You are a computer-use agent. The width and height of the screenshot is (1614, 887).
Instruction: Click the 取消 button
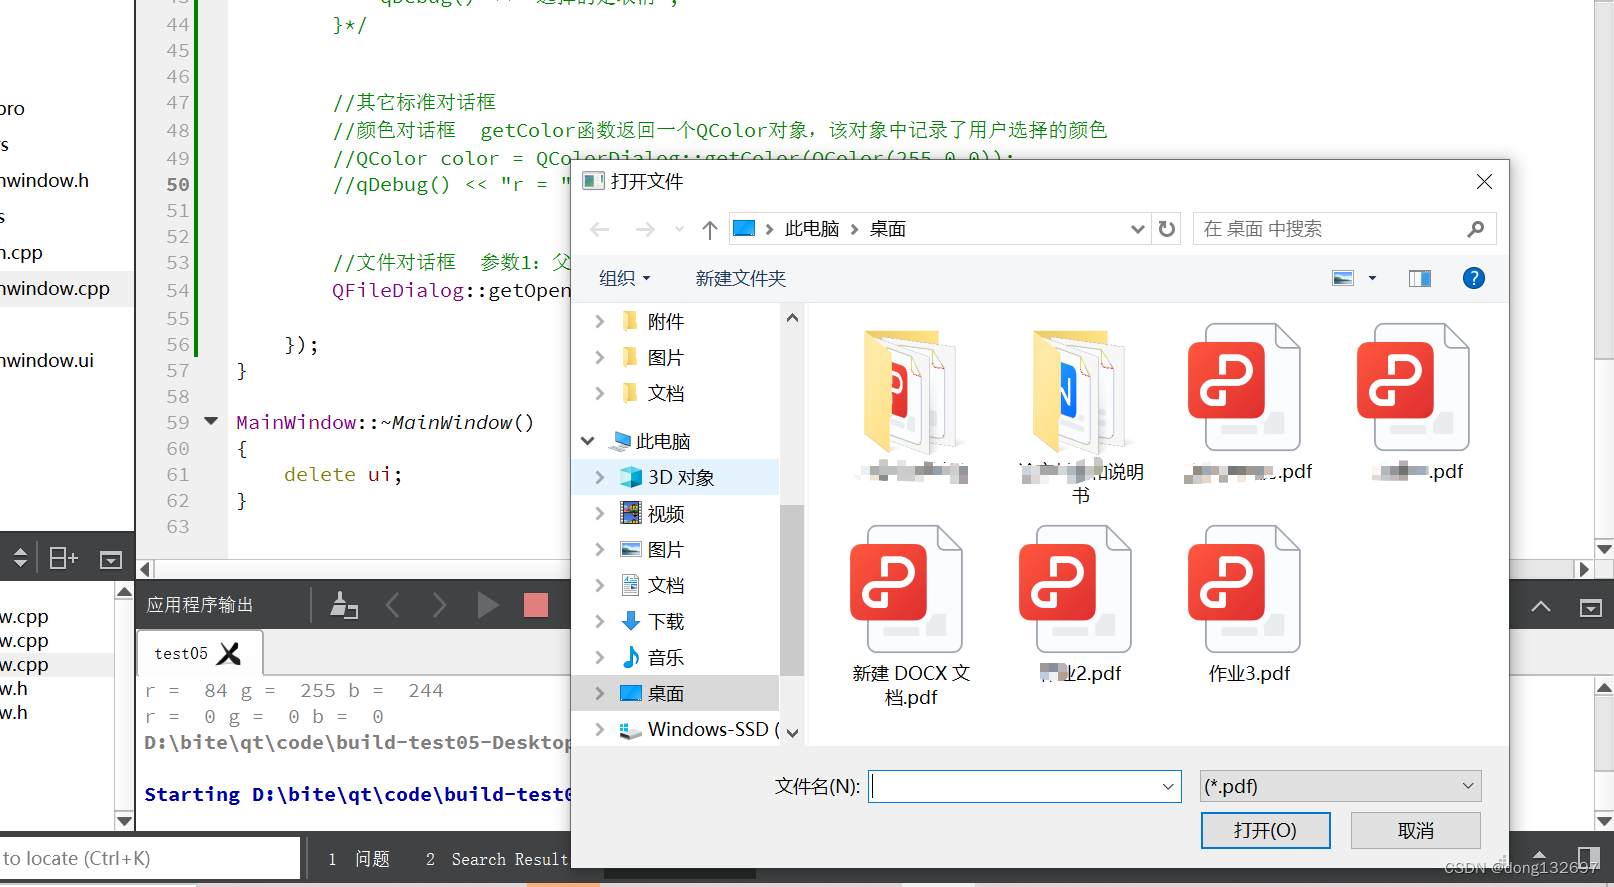click(1415, 830)
